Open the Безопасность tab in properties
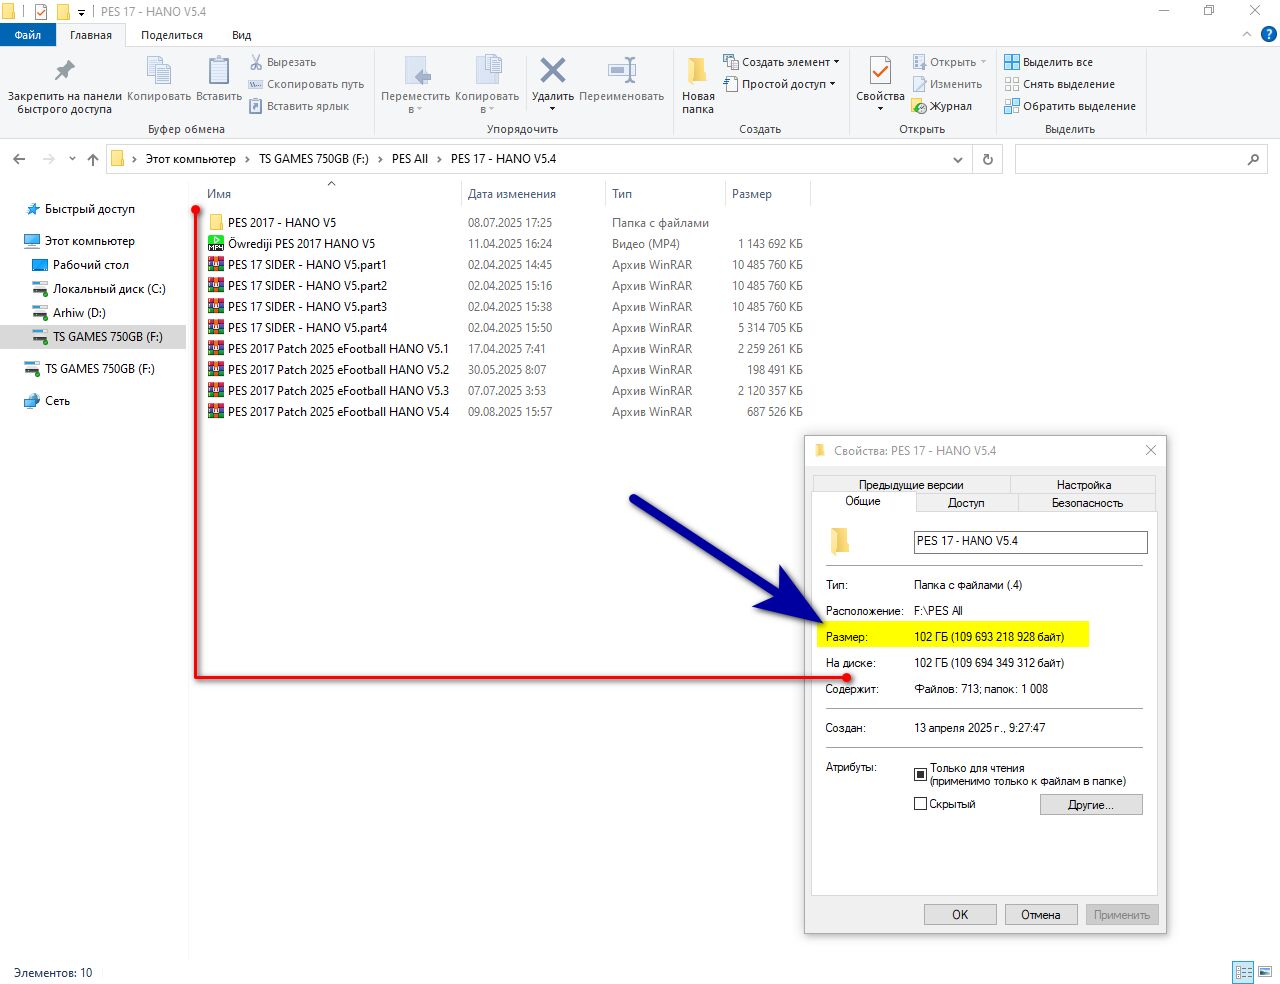Image resolution: width=1280 pixels, height=984 pixels. click(1087, 503)
